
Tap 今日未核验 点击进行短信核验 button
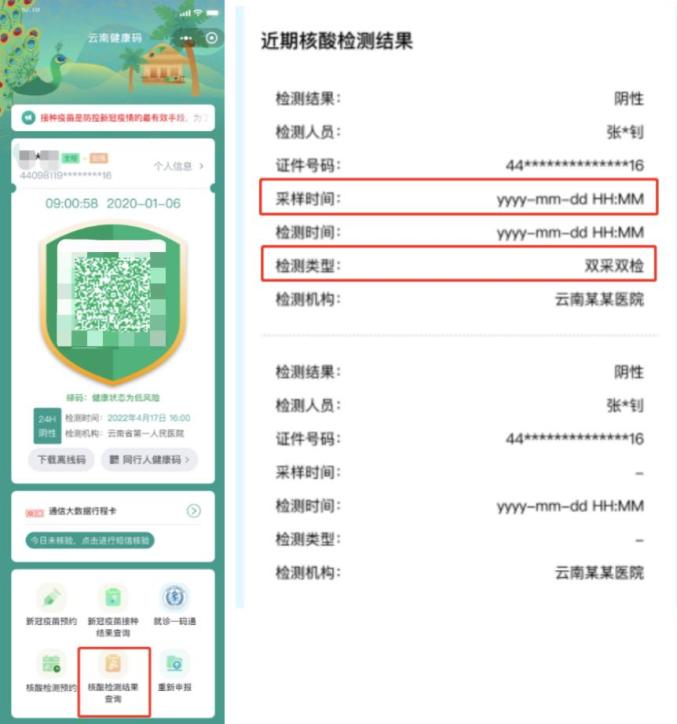pos(90,540)
